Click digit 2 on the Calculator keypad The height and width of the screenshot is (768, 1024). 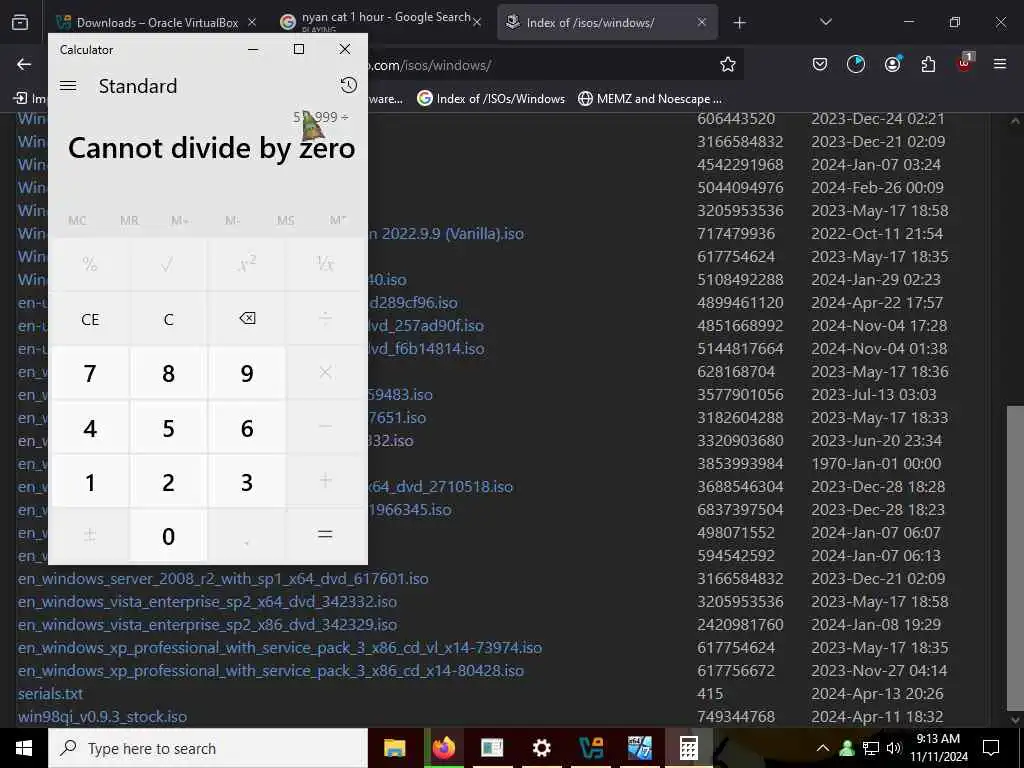click(168, 482)
